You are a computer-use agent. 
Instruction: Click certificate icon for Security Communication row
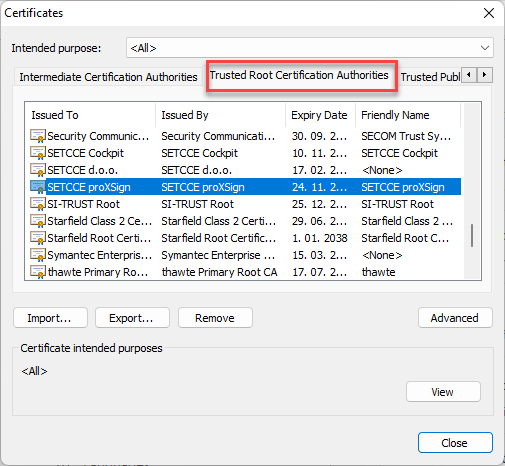pyautogui.click(x=38, y=136)
